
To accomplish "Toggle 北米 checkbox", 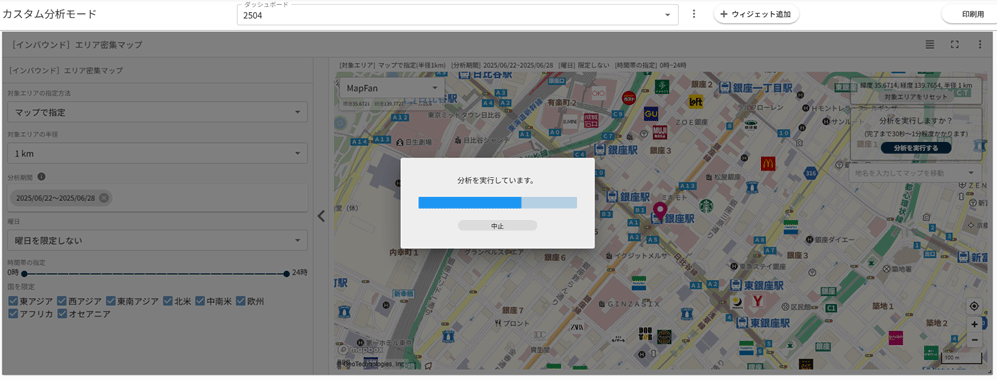I will [x=168, y=301].
